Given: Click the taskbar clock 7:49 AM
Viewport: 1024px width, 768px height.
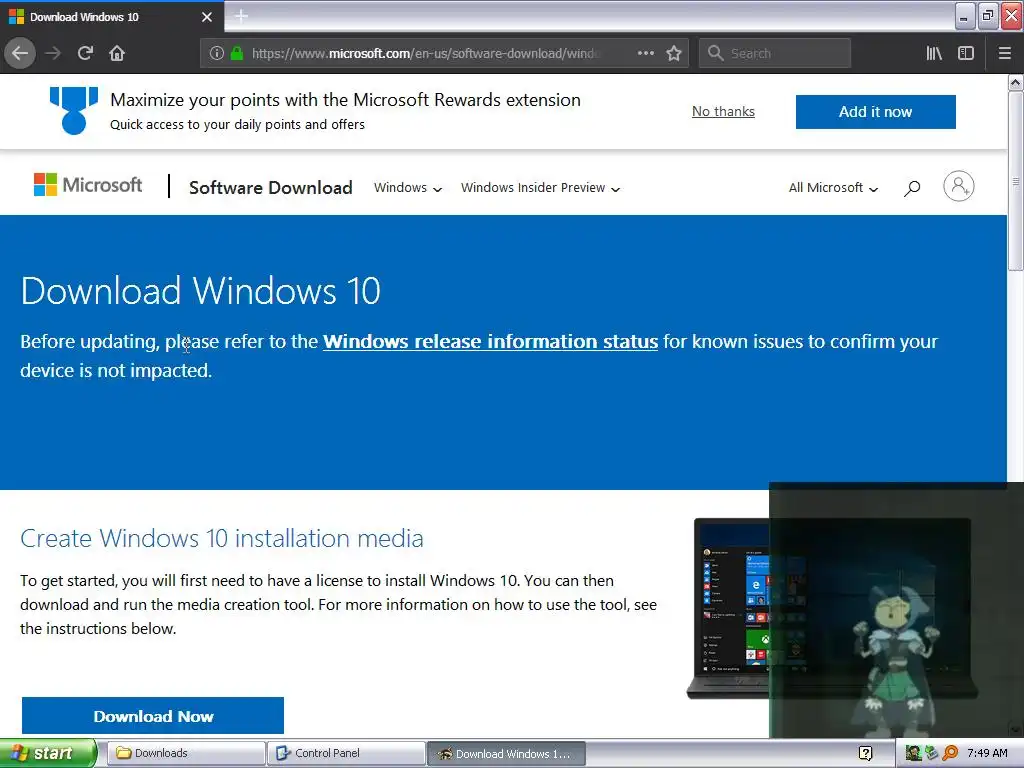Looking at the screenshot, I should [x=987, y=754].
